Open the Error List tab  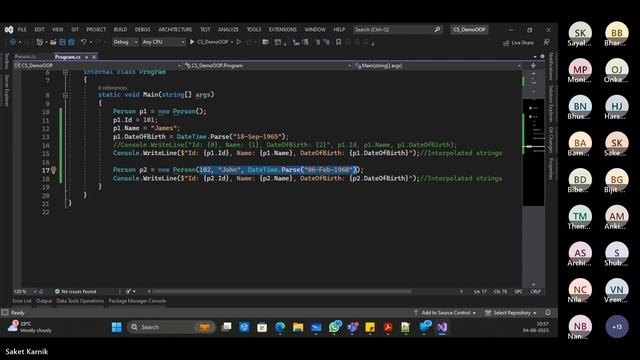(22, 301)
